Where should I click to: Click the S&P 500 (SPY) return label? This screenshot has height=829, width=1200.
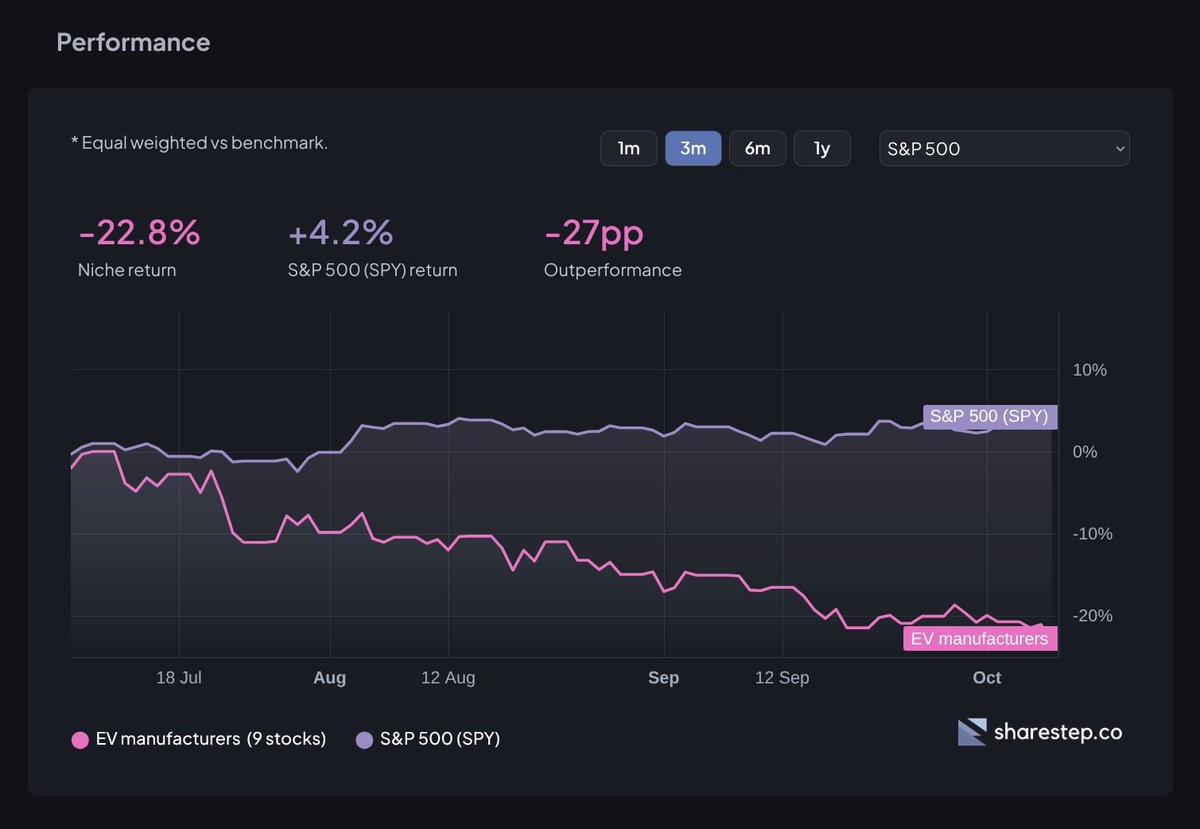(x=372, y=270)
